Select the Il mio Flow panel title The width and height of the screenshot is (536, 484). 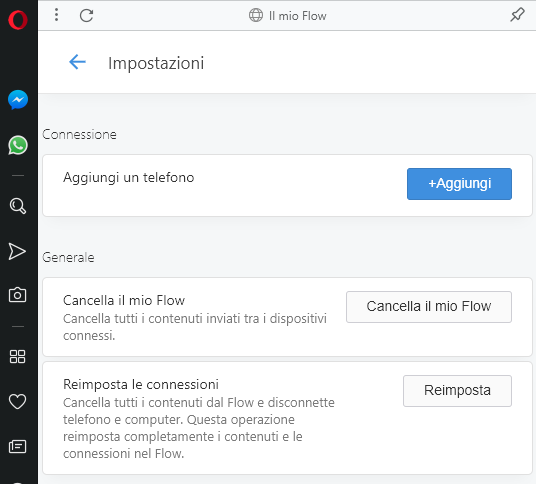coord(297,16)
